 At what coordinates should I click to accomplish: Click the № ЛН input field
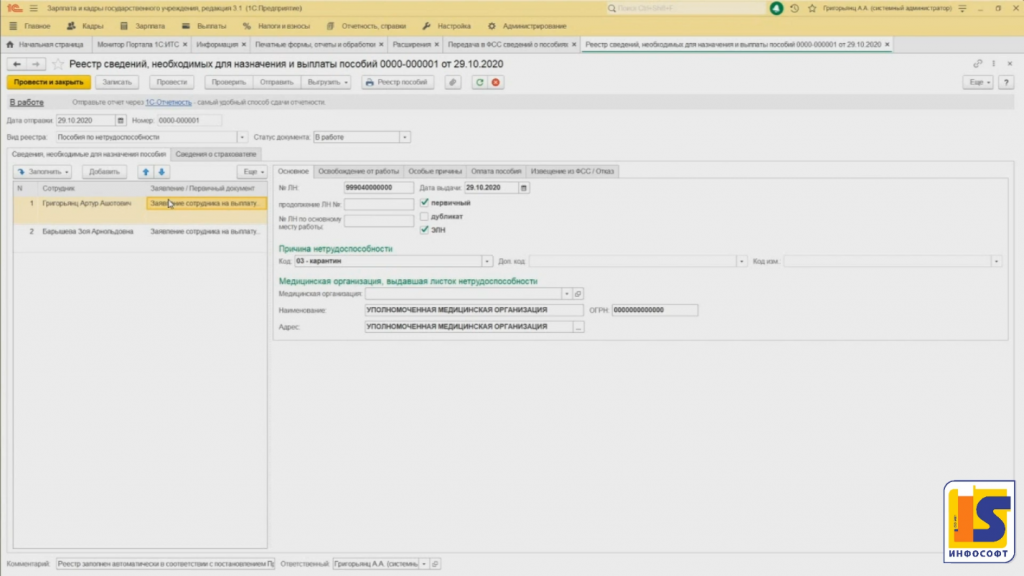pyautogui.click(x=378, y=187)
